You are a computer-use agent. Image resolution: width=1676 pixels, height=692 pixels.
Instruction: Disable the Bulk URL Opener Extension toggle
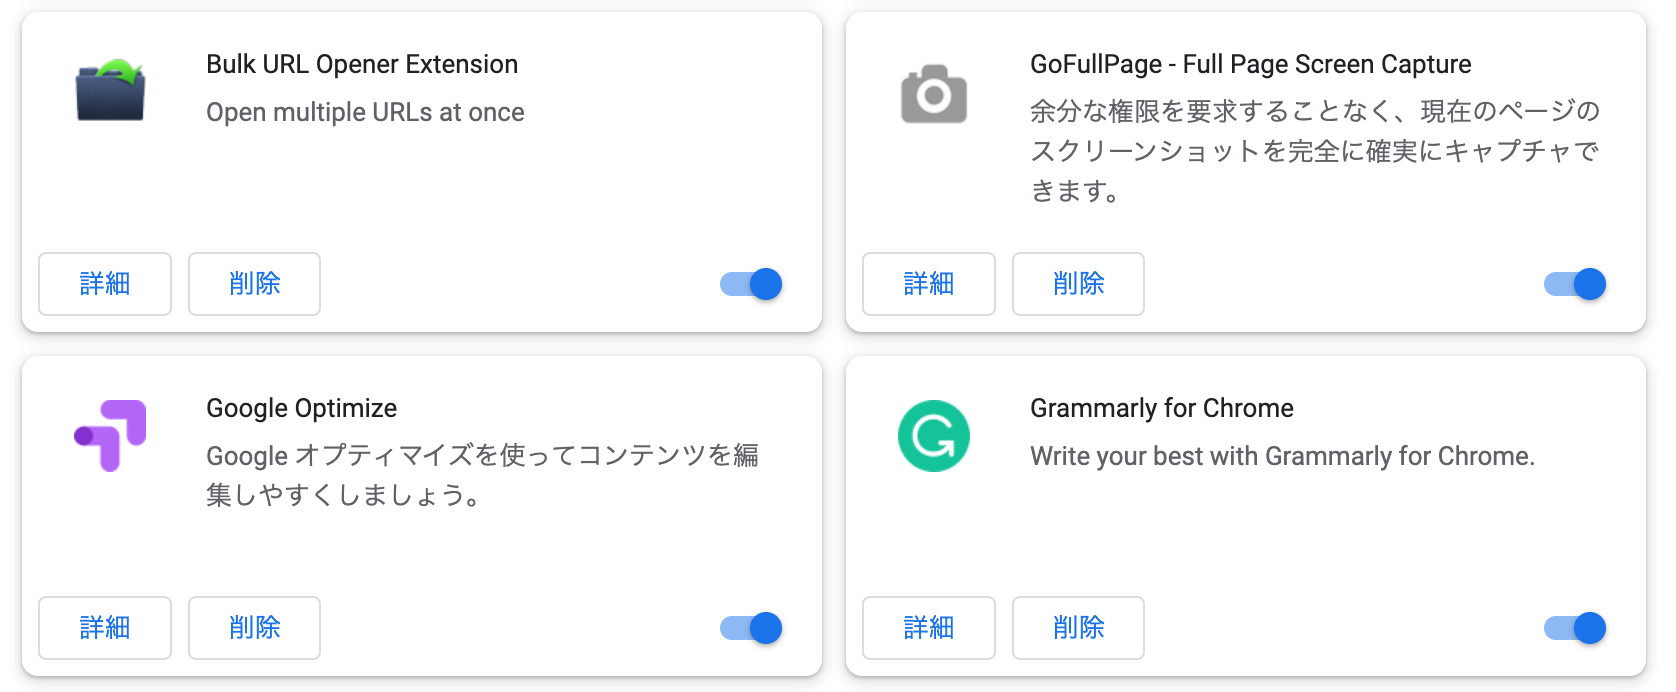pyautogui.click(x=751, y=284)
